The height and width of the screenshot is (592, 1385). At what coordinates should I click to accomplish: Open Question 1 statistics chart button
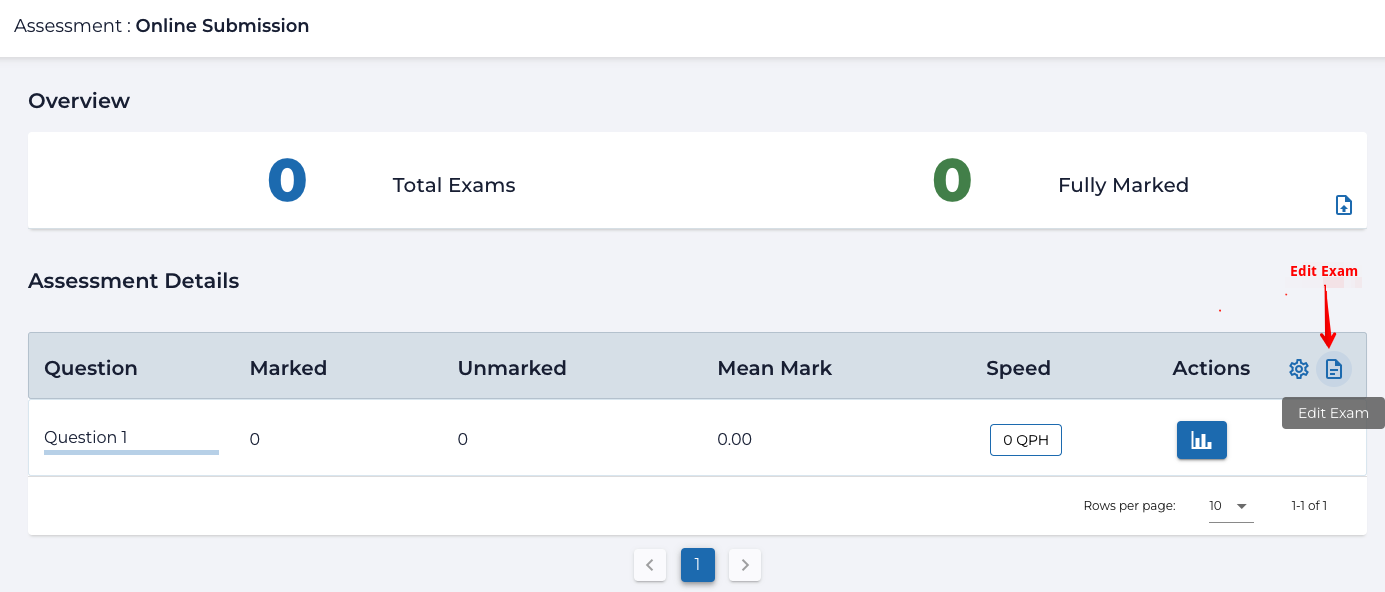coord(1201,440)
